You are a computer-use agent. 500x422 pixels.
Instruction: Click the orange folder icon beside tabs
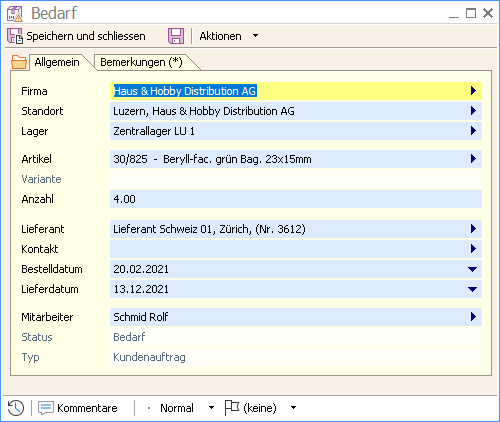click(x=19, y=62)
